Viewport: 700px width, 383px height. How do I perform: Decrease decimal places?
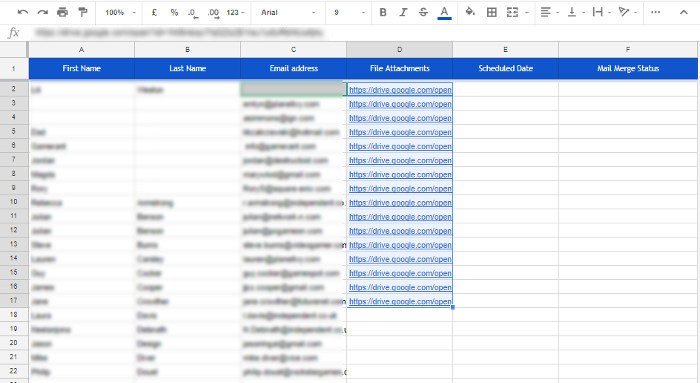pyautogui.click(x=193, y=13)
